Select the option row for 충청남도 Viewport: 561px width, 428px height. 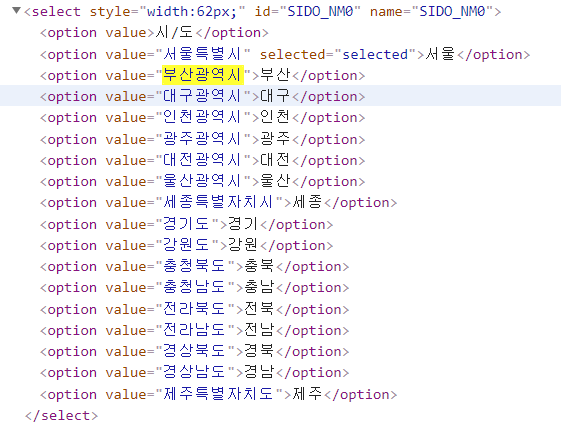[x=194, y=288]
